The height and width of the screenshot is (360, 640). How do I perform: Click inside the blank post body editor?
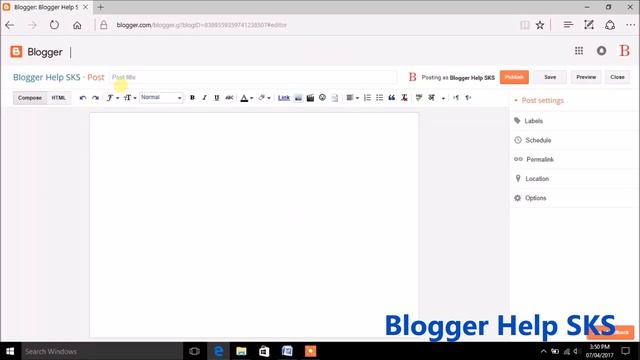[x=254, y=224]
